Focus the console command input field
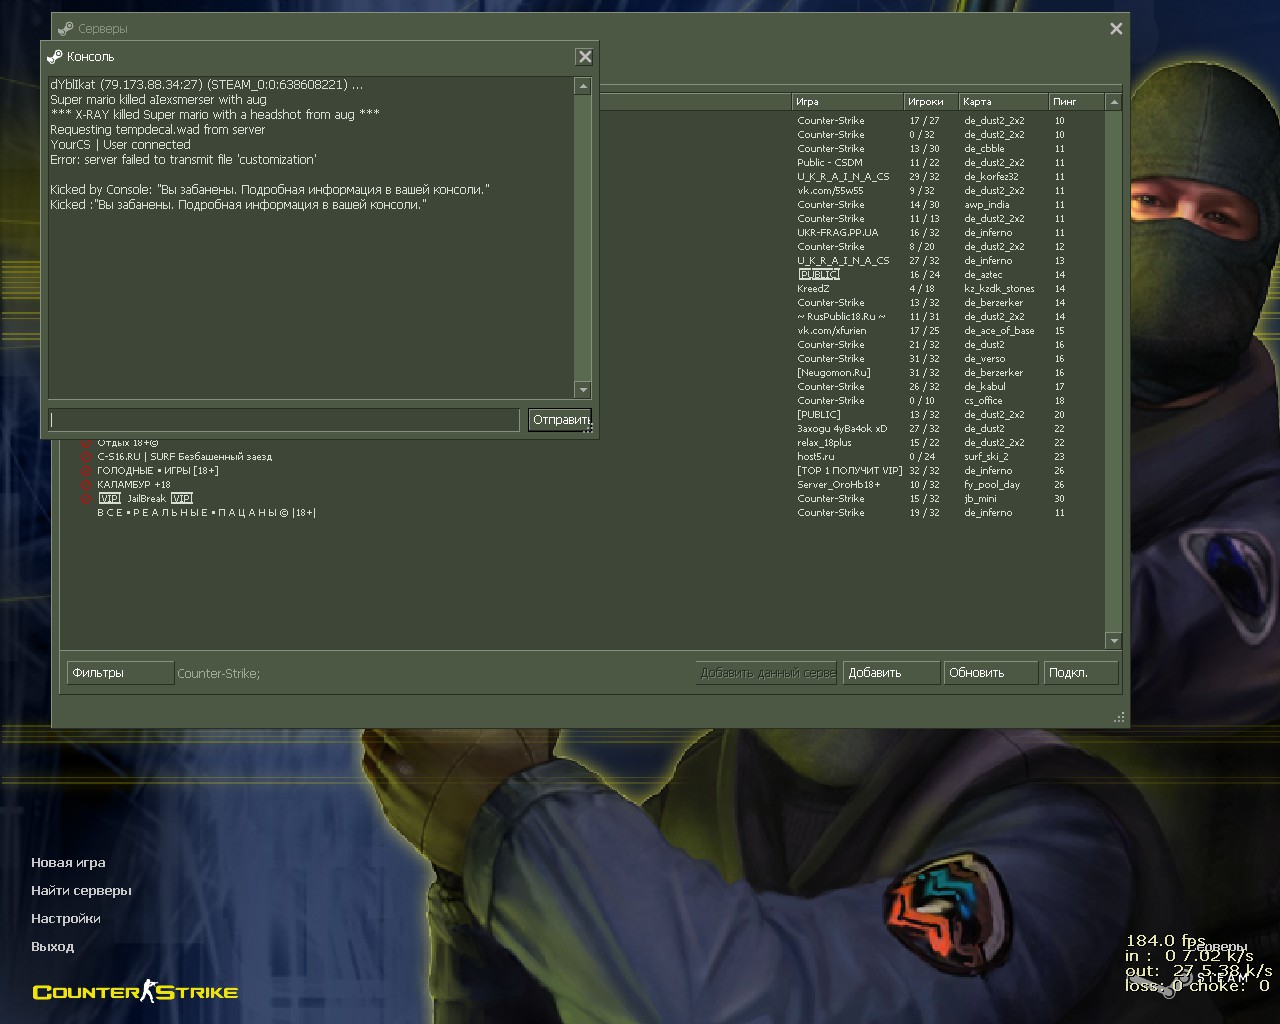Viewport: 1280px width, 1024px height. [283, 420]
